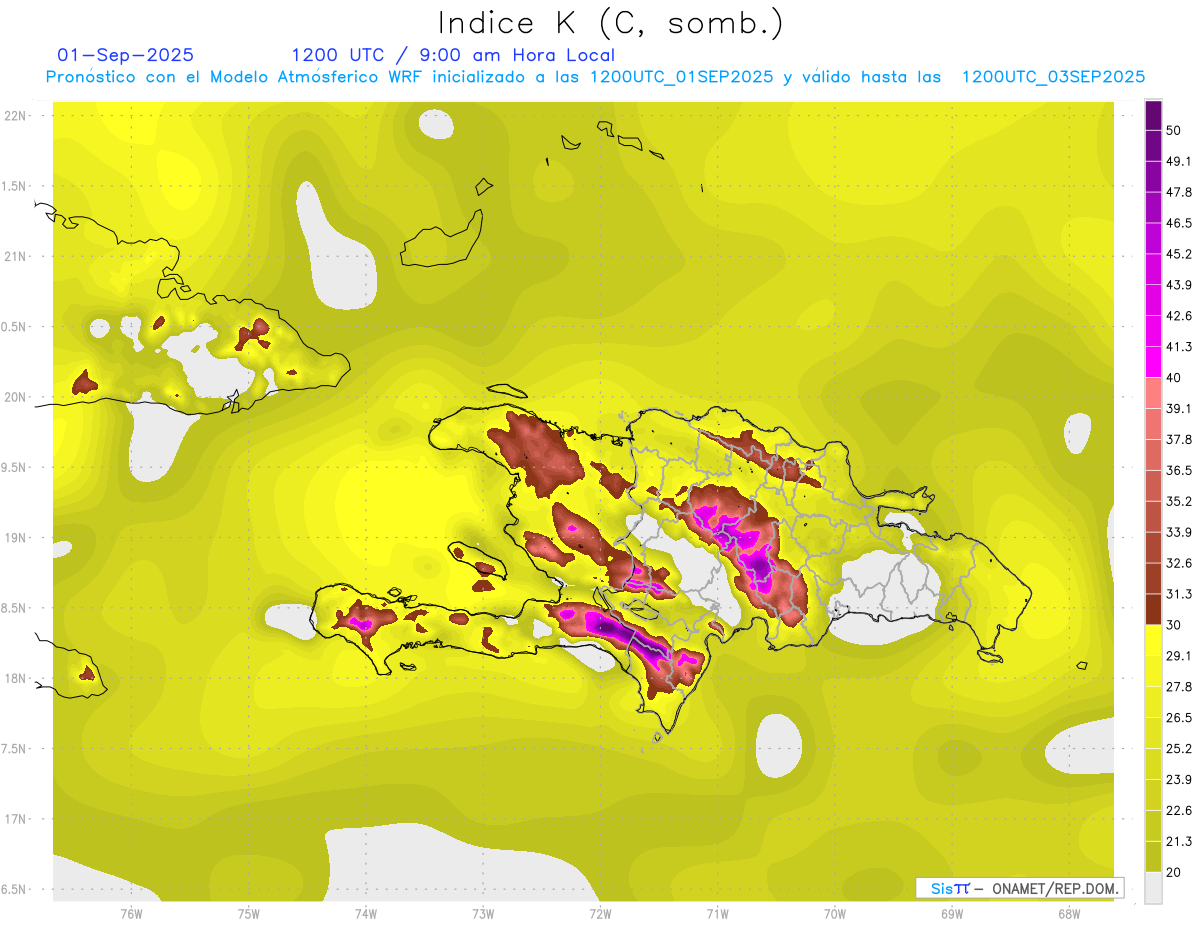This screenshot has width=1200, height=927.
Task: Click the 01-Sep-2025 date label
Action: point(126,54)
